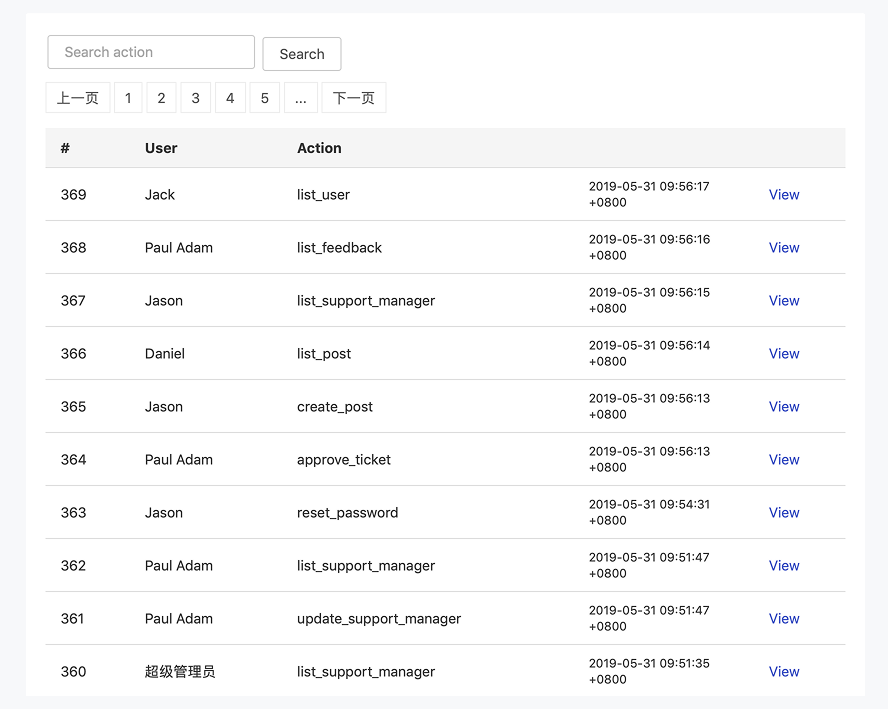Select user name Jack in row 369

(x=160, y=194)
